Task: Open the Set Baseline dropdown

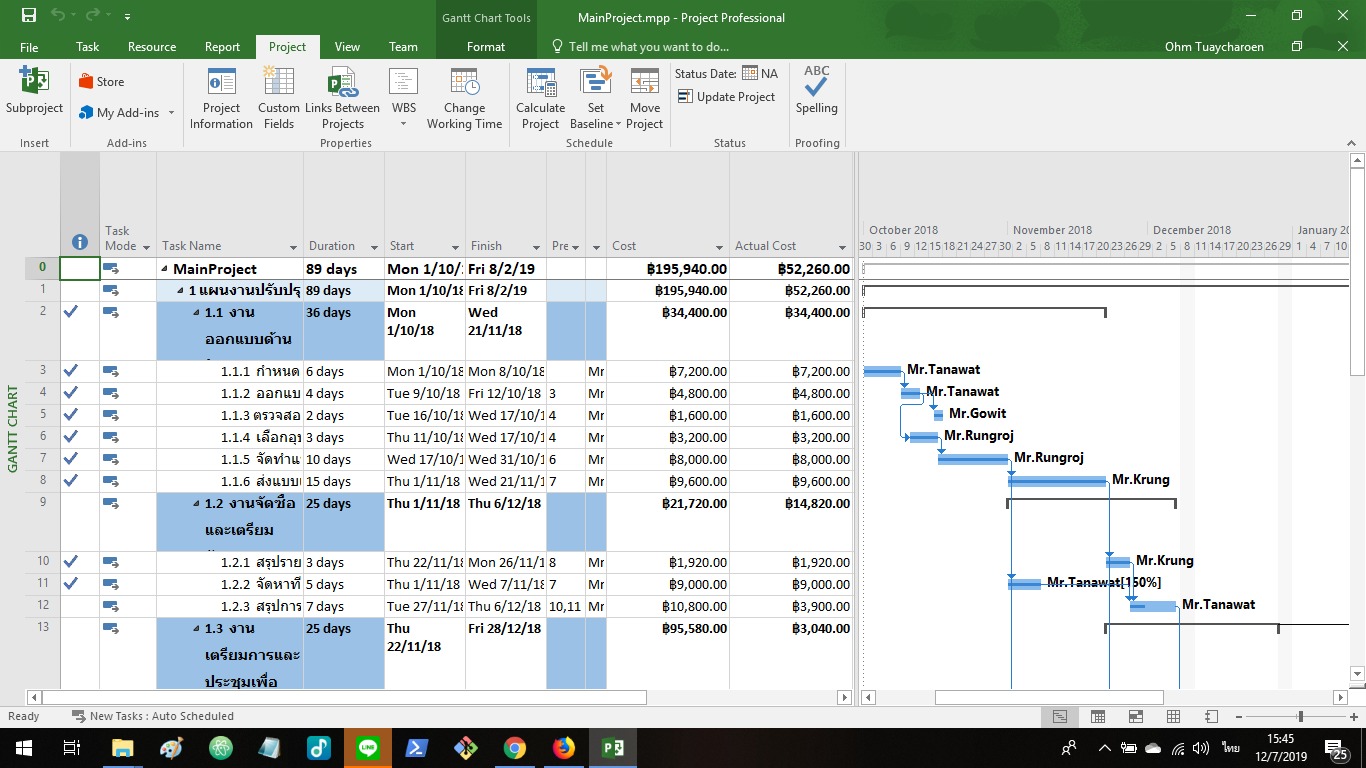Action: [596, 124]
